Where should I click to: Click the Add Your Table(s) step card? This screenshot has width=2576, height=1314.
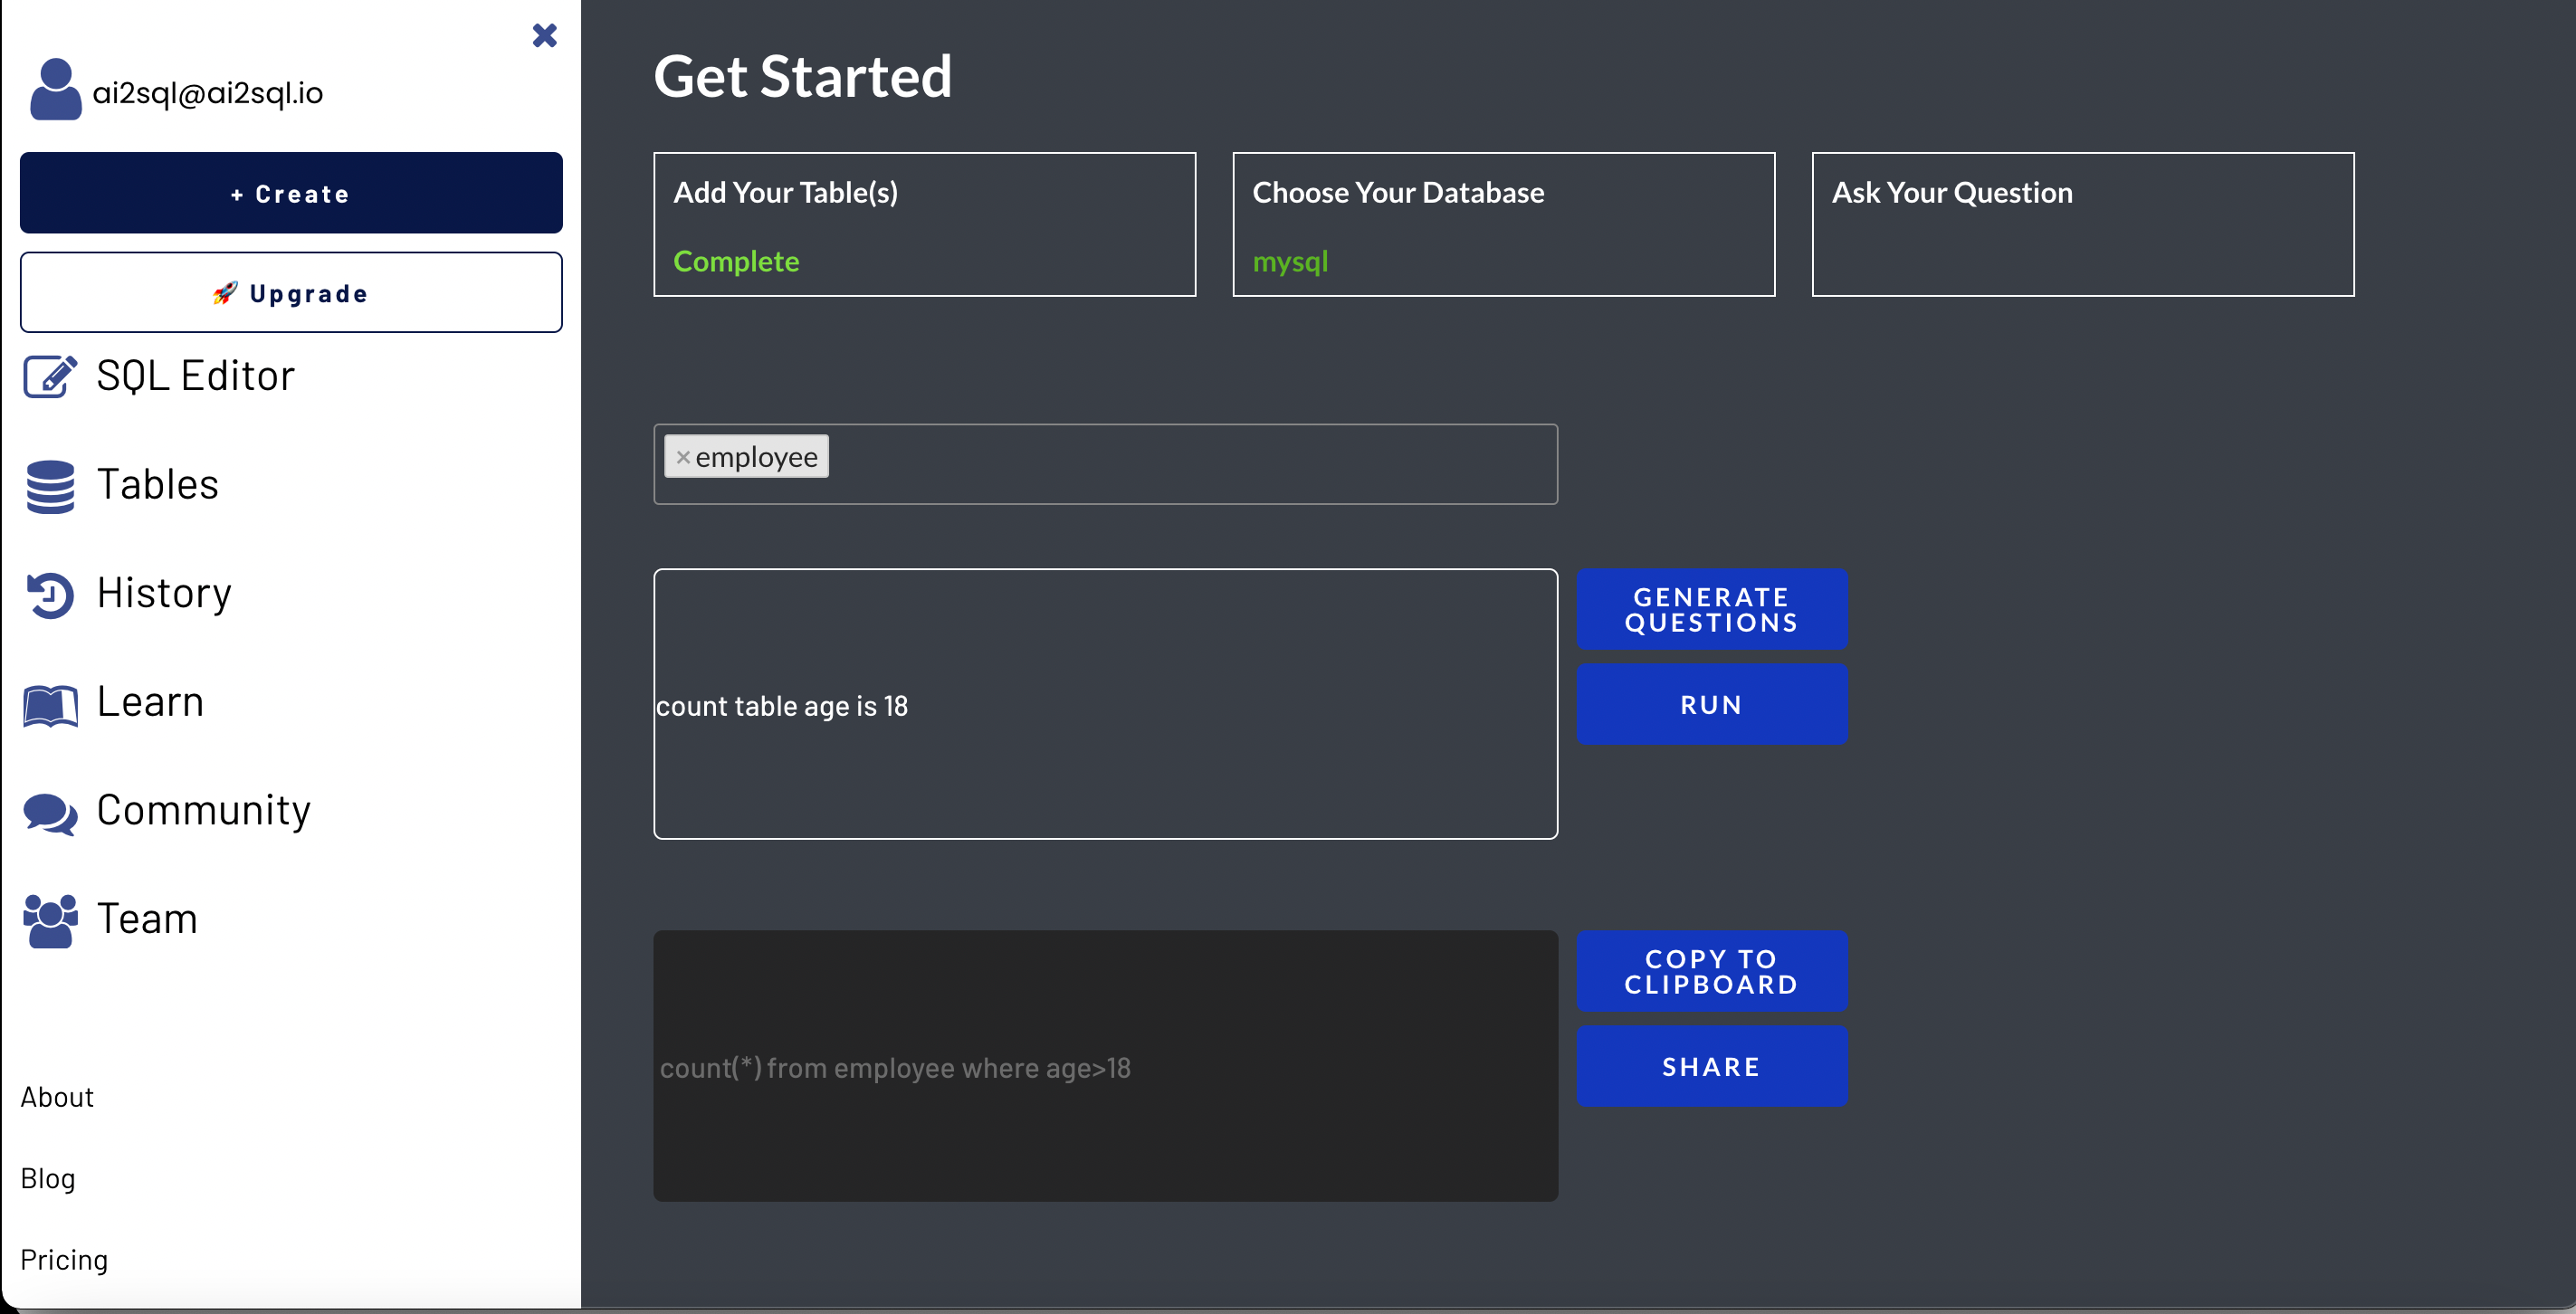pyautogui.click(x=924, y=224)
